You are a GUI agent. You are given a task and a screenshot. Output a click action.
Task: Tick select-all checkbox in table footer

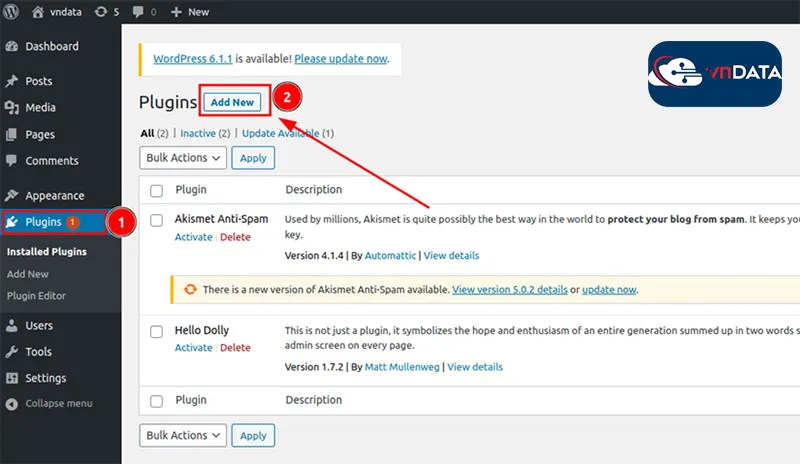point(157,401)
